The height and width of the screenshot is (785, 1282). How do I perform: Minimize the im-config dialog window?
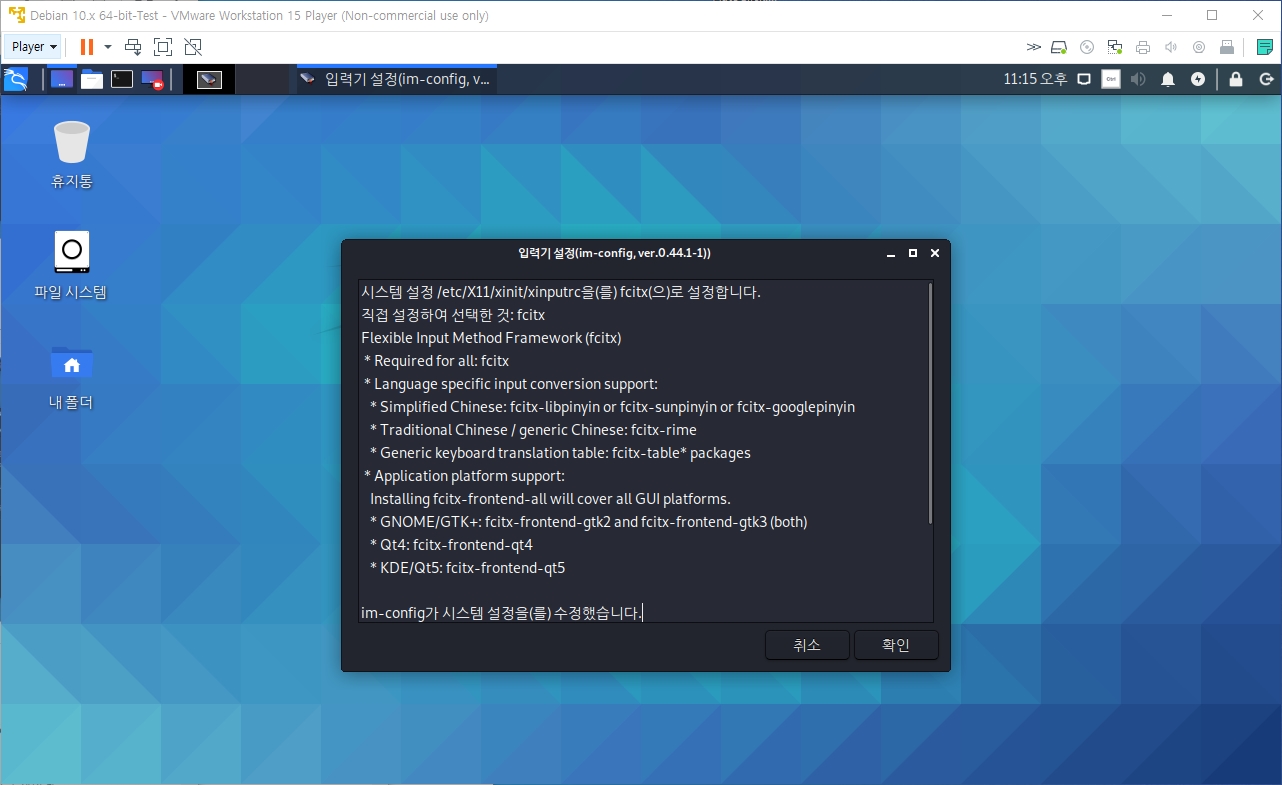[891, 254]
